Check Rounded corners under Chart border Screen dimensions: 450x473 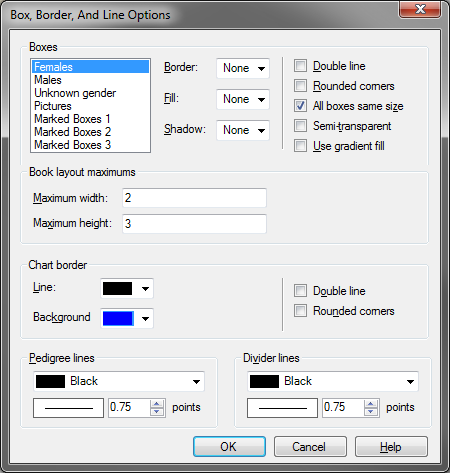tap(300, 311)
